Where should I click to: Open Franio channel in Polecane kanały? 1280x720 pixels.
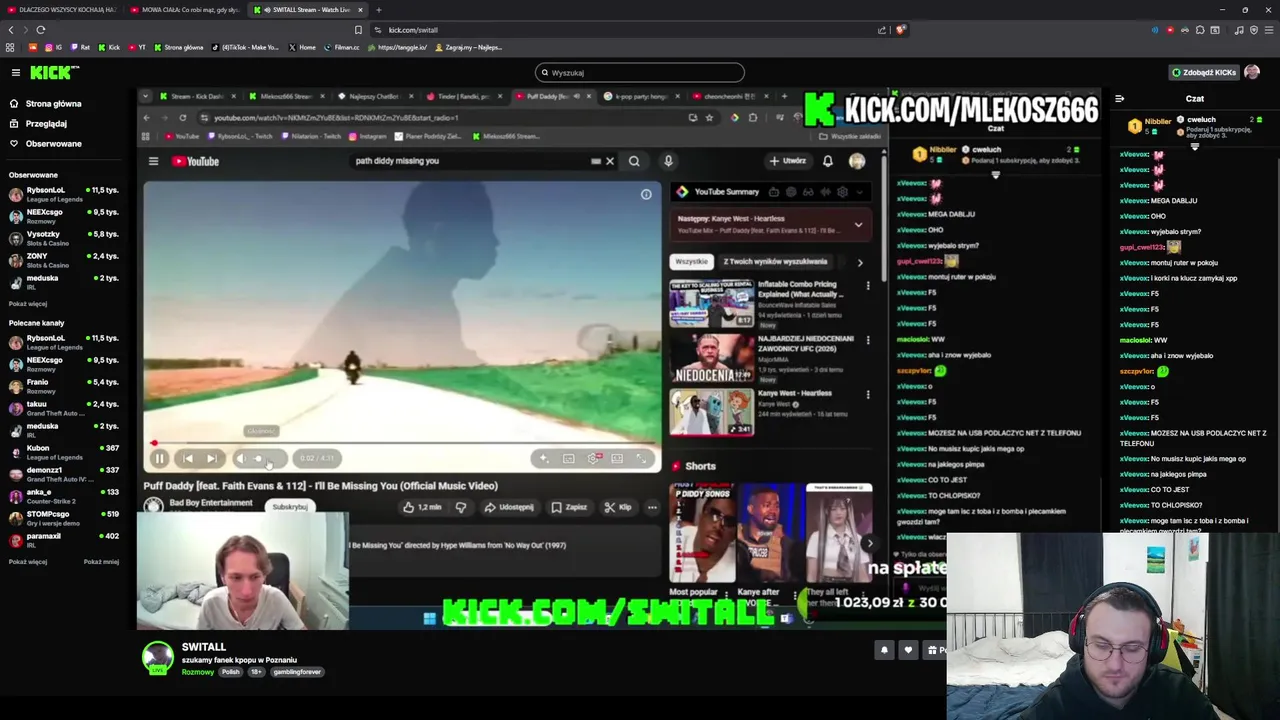click(x=64, y=386)
